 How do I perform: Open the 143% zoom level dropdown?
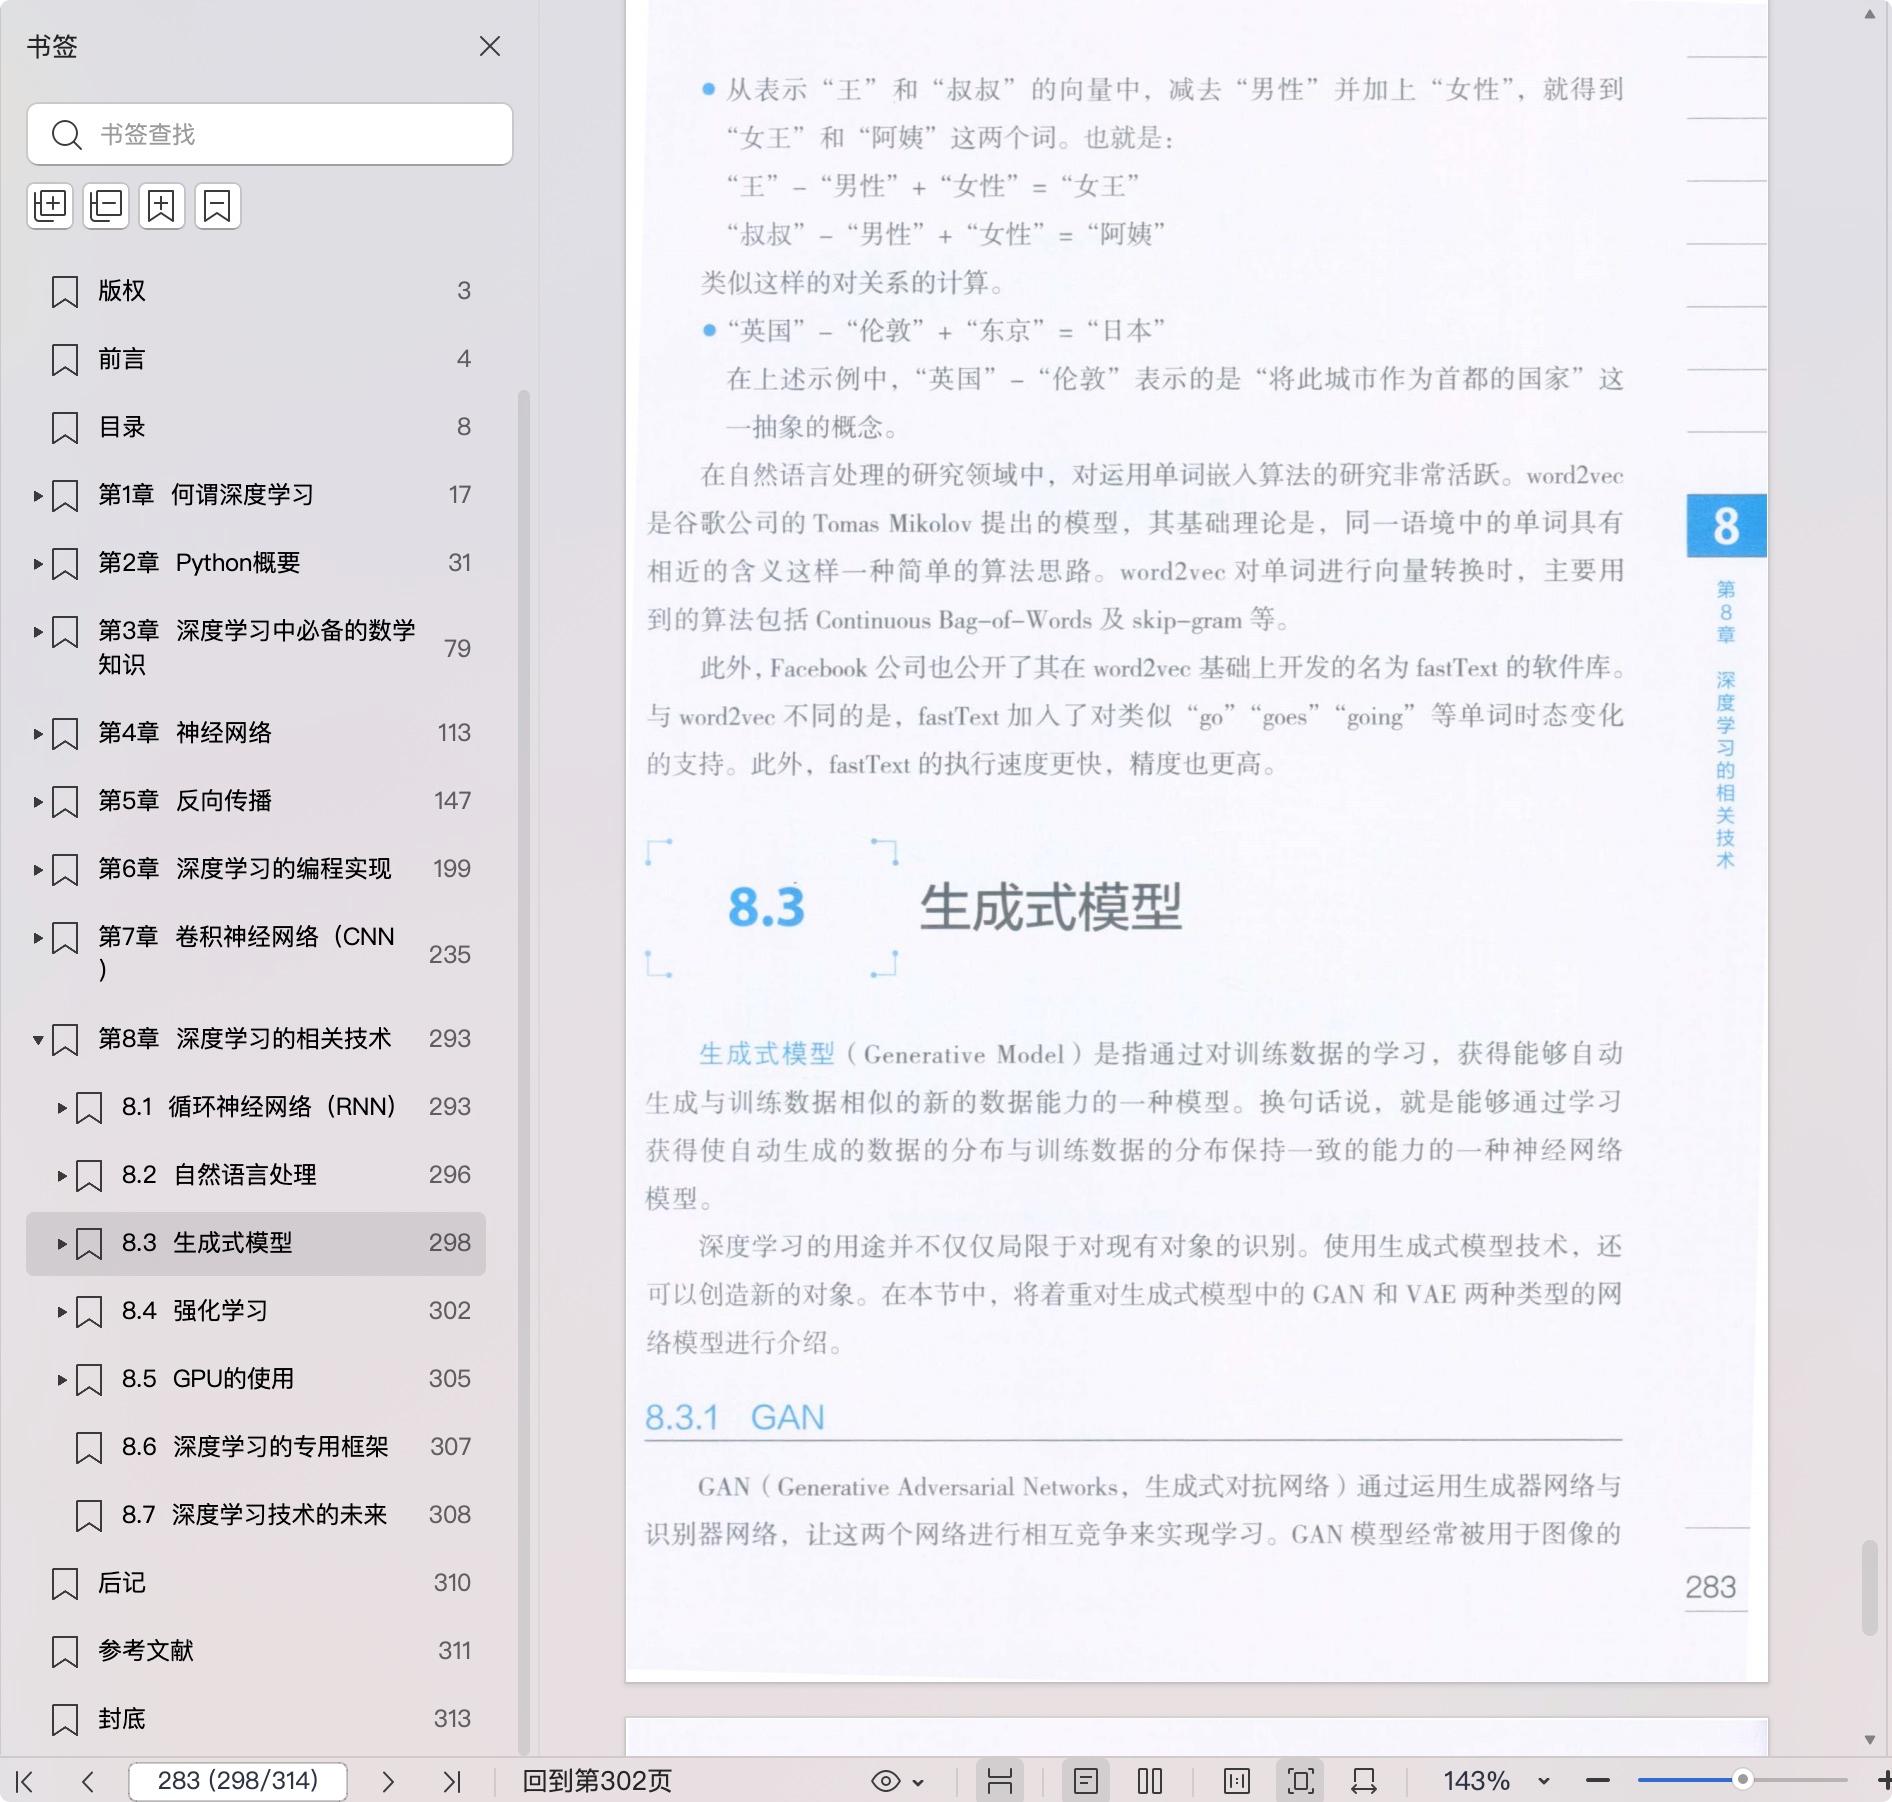1543,1781
